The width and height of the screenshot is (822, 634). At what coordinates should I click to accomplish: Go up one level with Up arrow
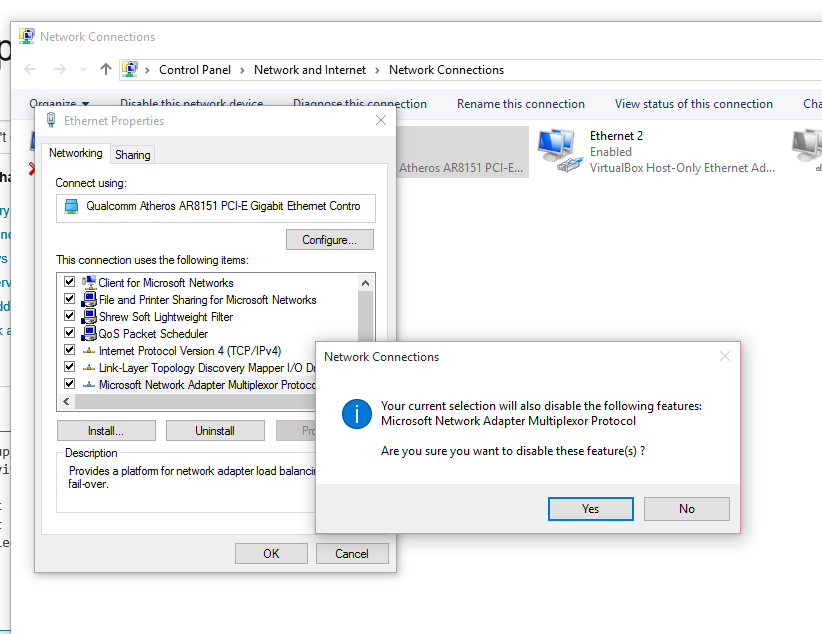[x=106, y=69]
